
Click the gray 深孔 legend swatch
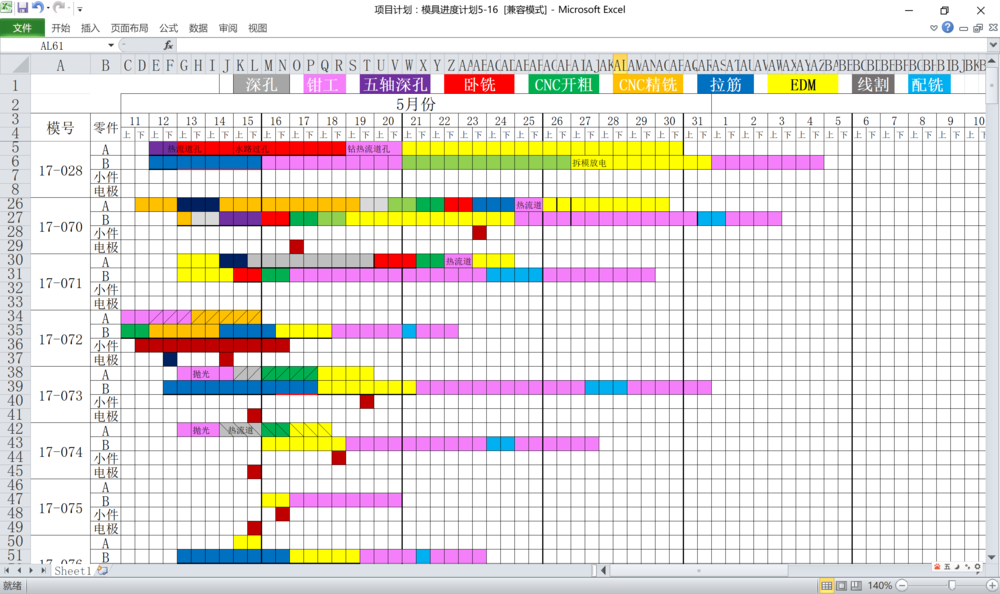[x=261, y=84]
